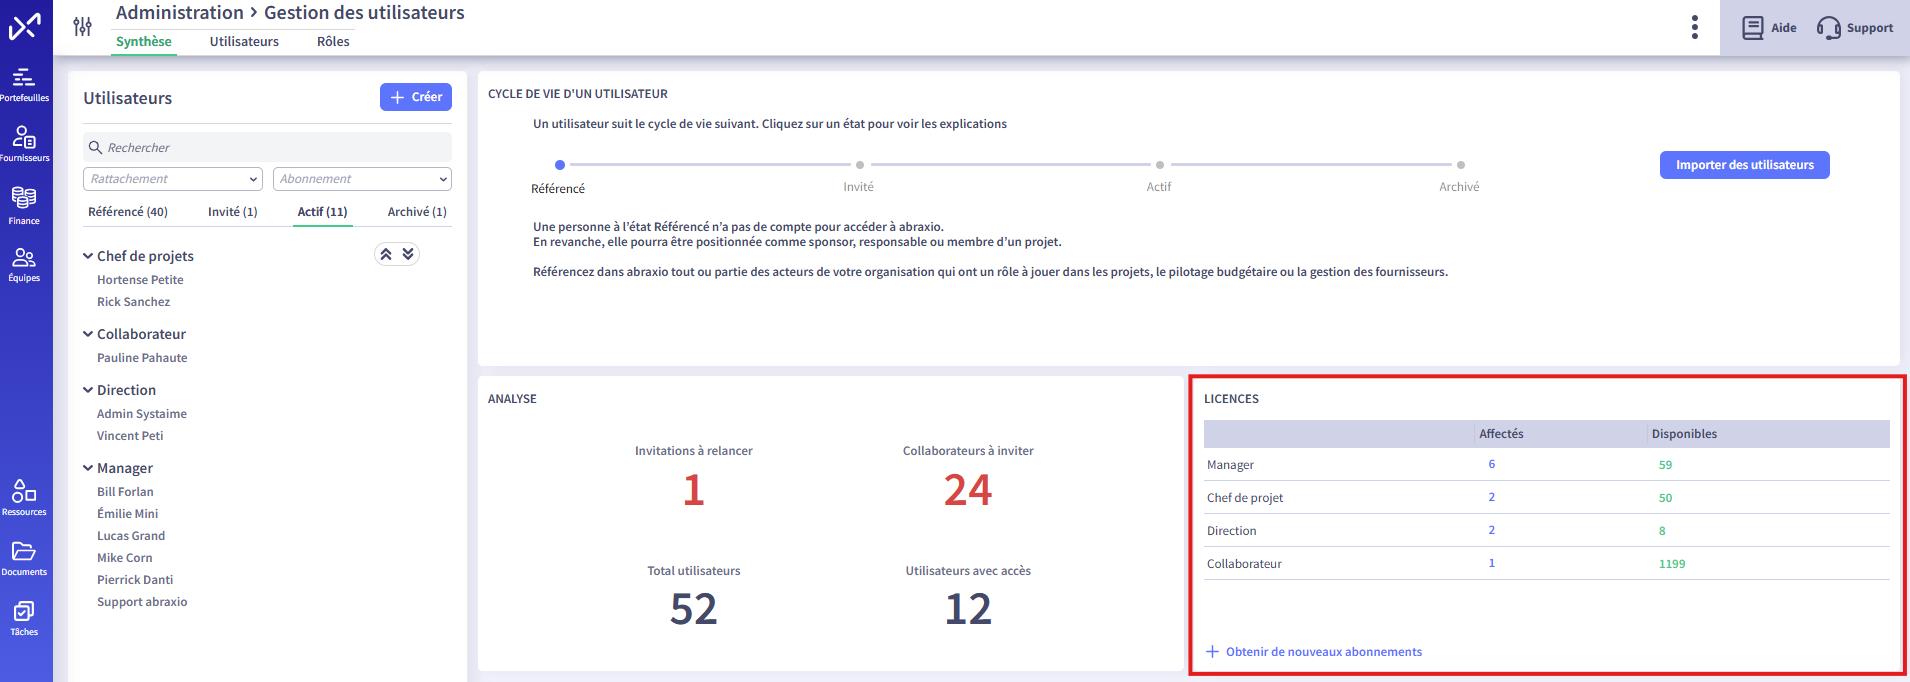Open the Fournisseurs sidebar icon
This screenshot has width=1910, height=682.
pos(24,143)
